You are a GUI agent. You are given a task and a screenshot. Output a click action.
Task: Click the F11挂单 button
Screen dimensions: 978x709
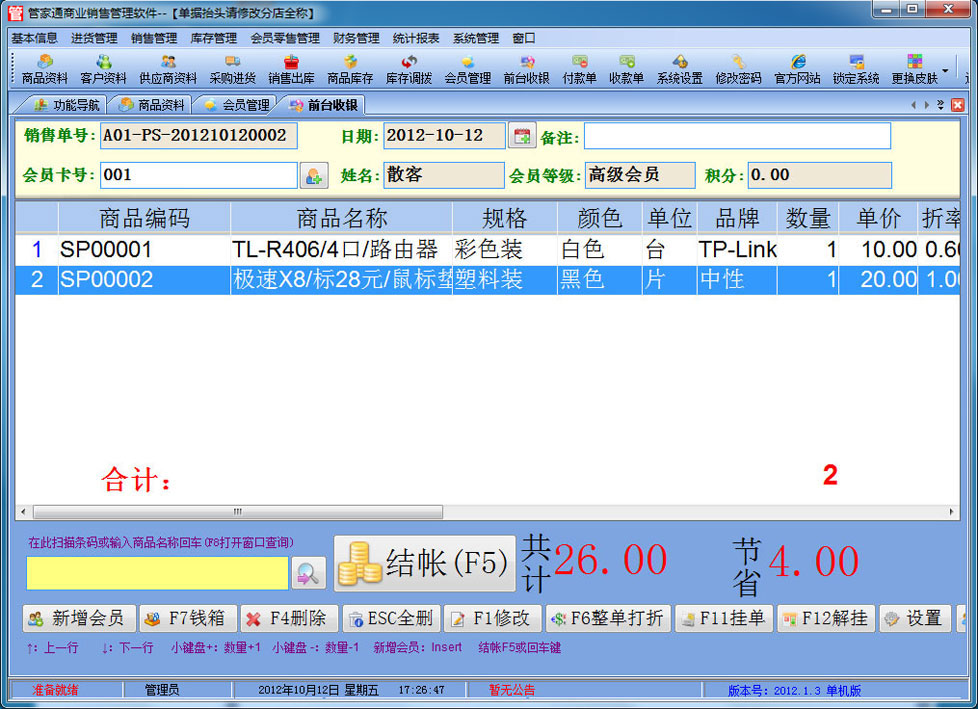click(x=724, y=618)
